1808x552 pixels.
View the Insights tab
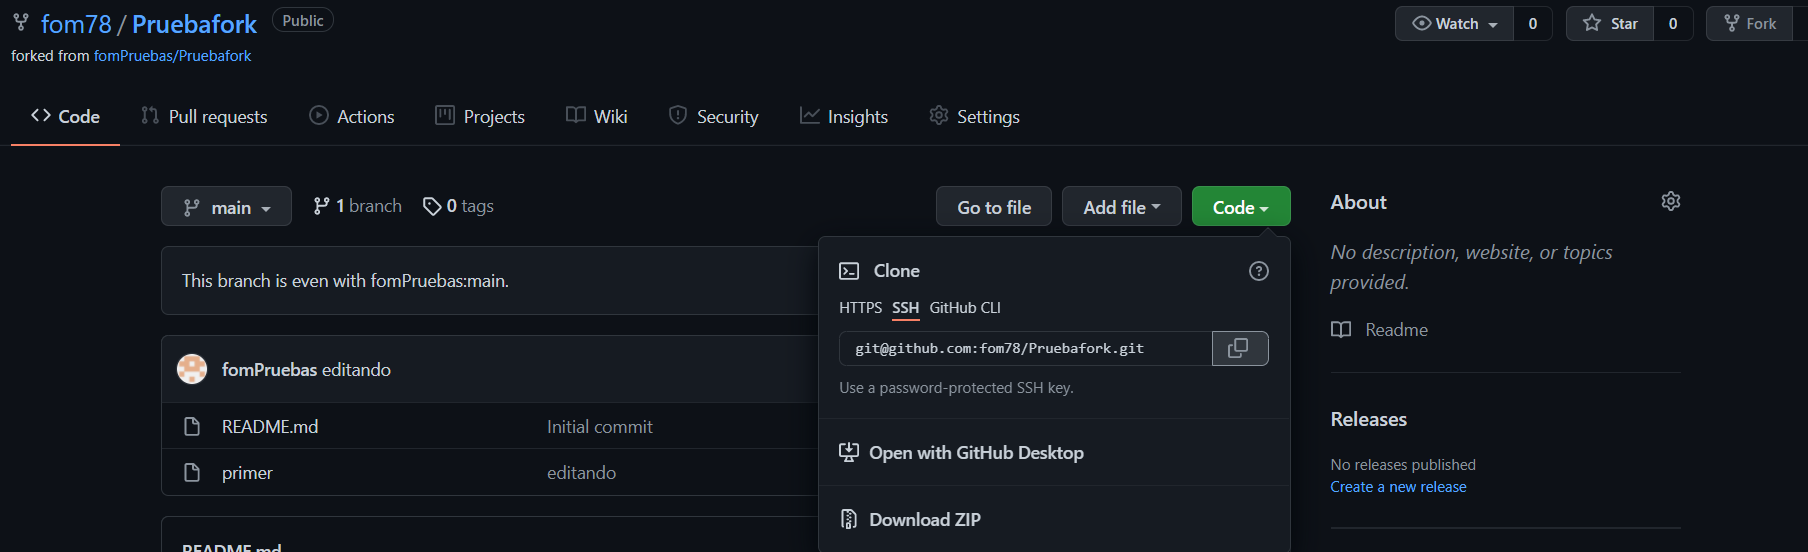844,117
